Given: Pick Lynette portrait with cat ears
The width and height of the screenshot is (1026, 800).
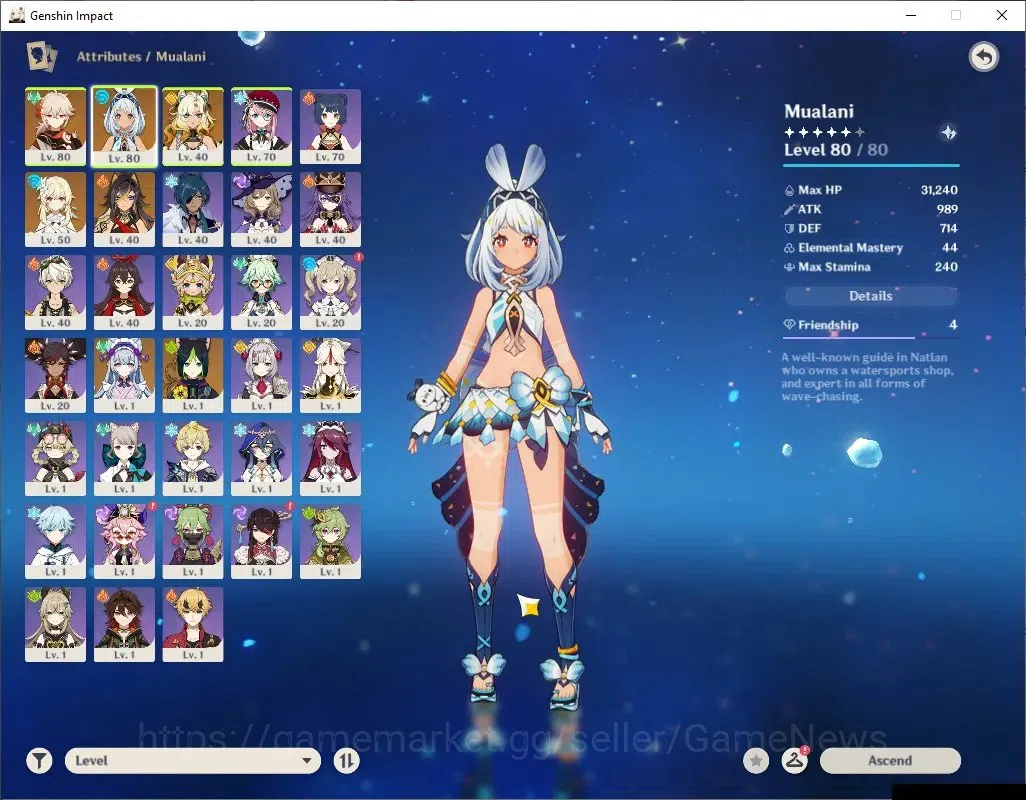Looking at the screenshot, I should [x=124, y=459].
